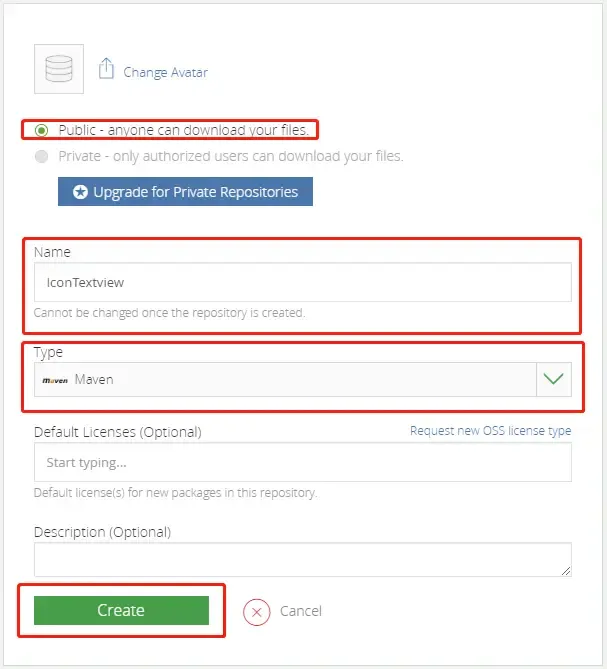Expand the green chevron of Type dropdown
This screenshot has width=607, height=669.
[553, 380]
